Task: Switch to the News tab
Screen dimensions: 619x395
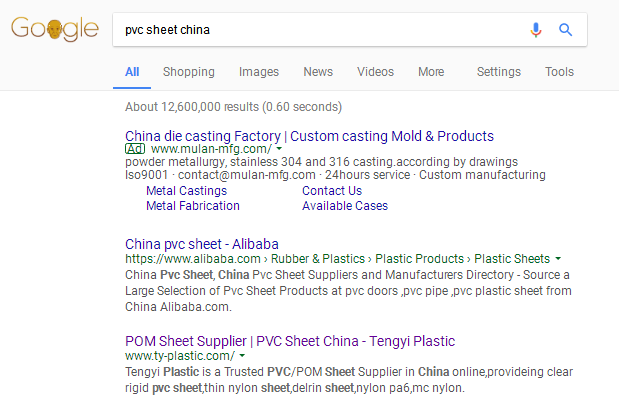Action: [318, 72]
